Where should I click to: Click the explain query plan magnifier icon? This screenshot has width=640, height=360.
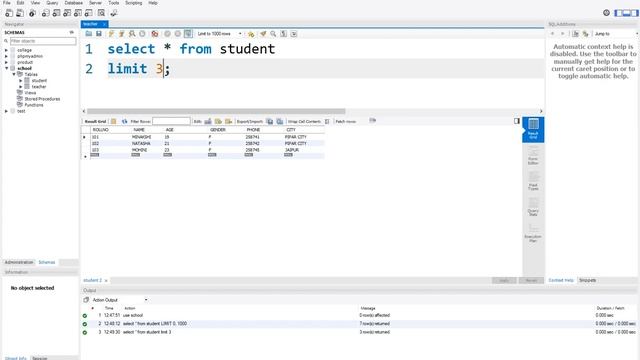[132, 34]
